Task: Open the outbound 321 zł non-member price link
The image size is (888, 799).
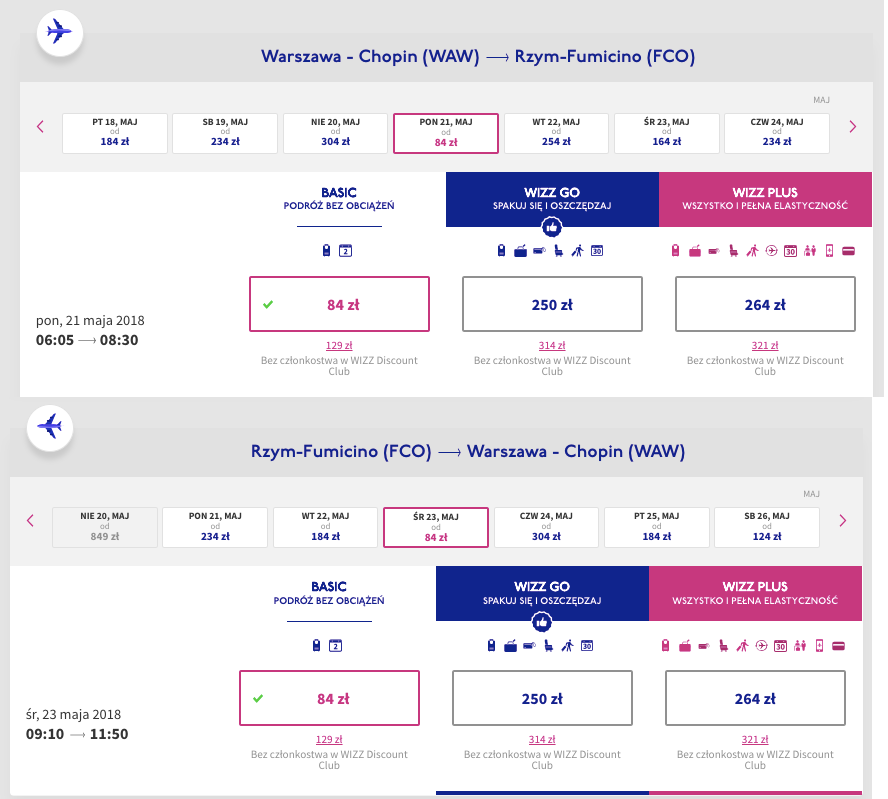Action: (765, 345)
